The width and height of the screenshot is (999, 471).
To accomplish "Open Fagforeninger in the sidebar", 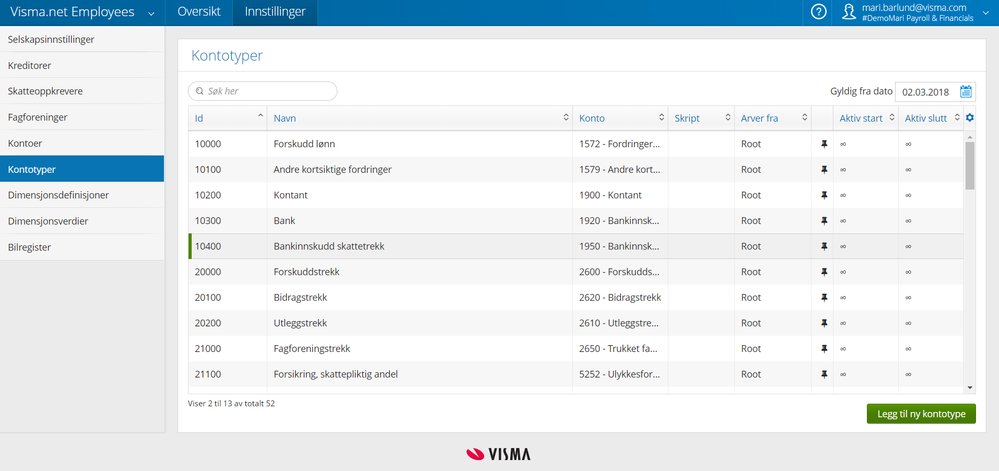I will (x=82, y=117).
